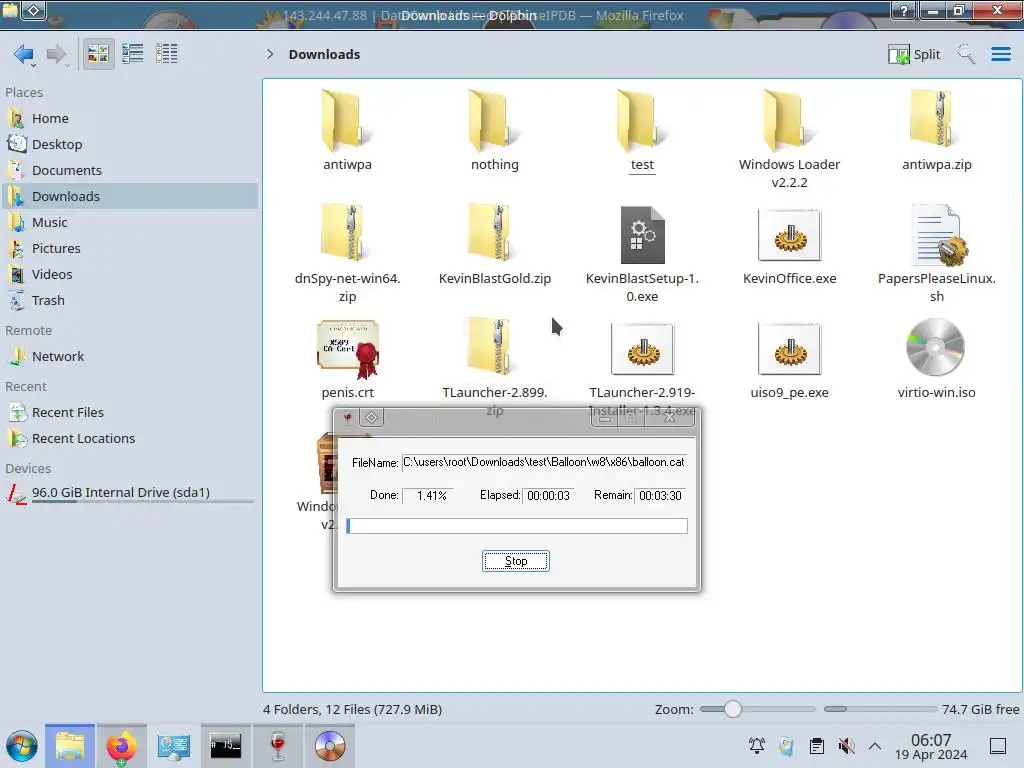
Task: Open the disc application taskbar icon
Action: [330, 746]
